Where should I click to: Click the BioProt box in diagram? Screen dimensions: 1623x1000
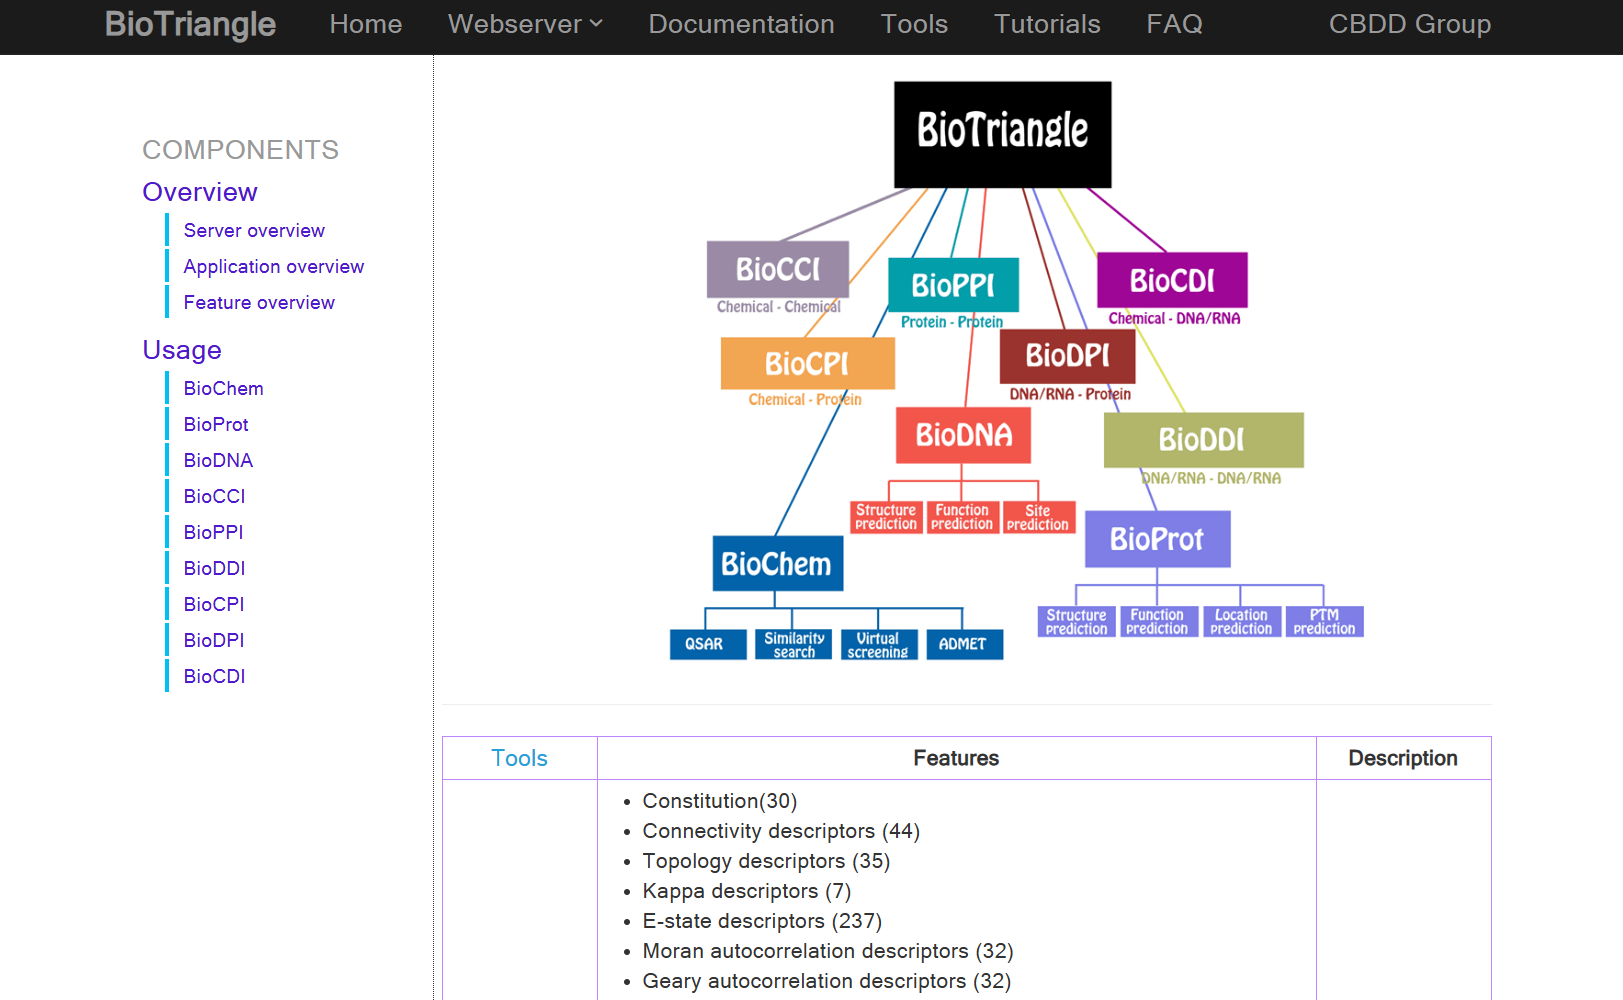(x=1157, y=539)
